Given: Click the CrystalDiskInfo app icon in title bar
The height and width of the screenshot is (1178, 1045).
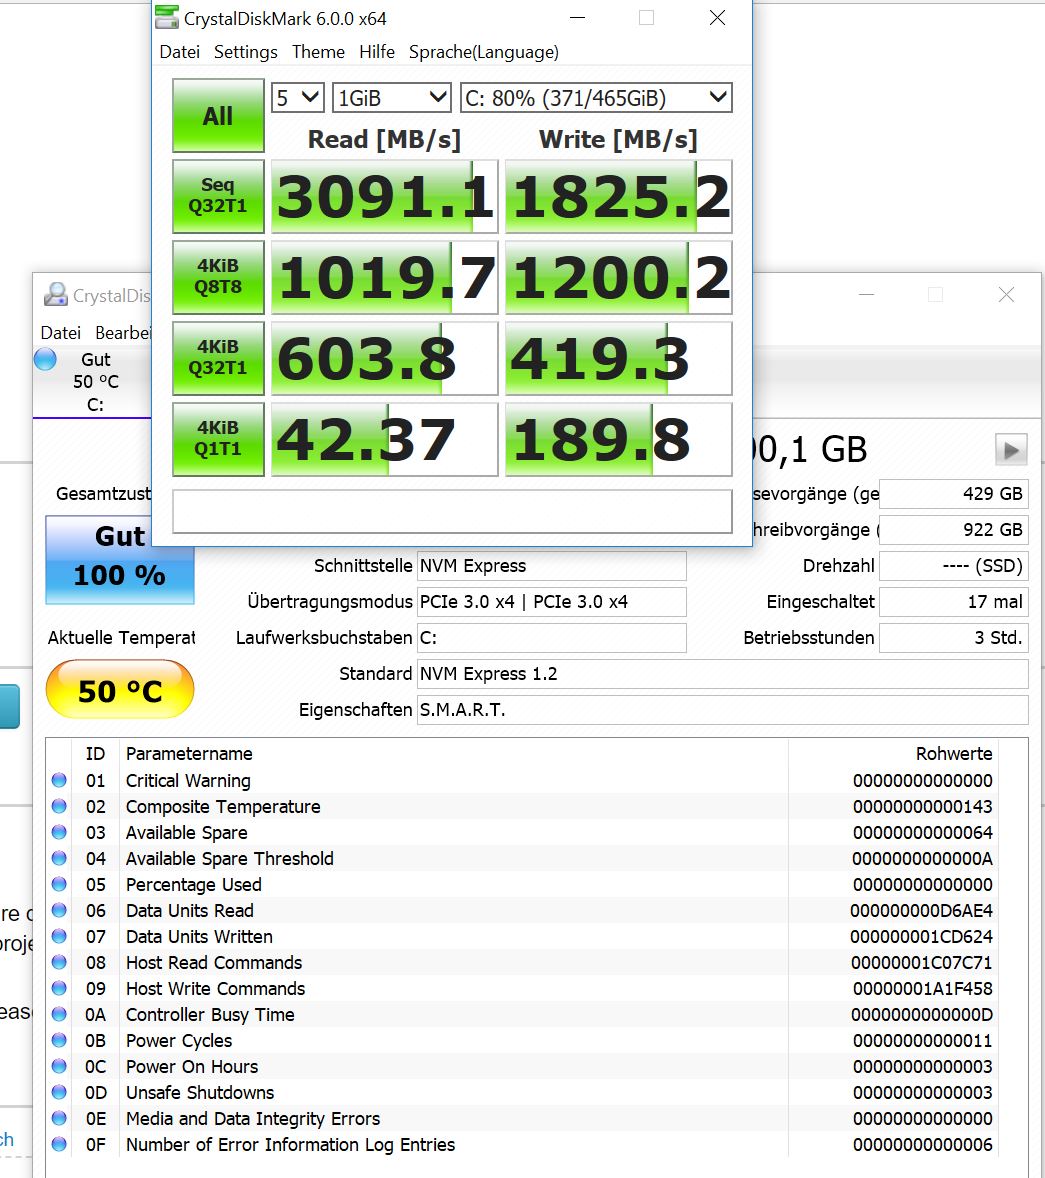Looking at the screenshot, I should pos(56,294).
